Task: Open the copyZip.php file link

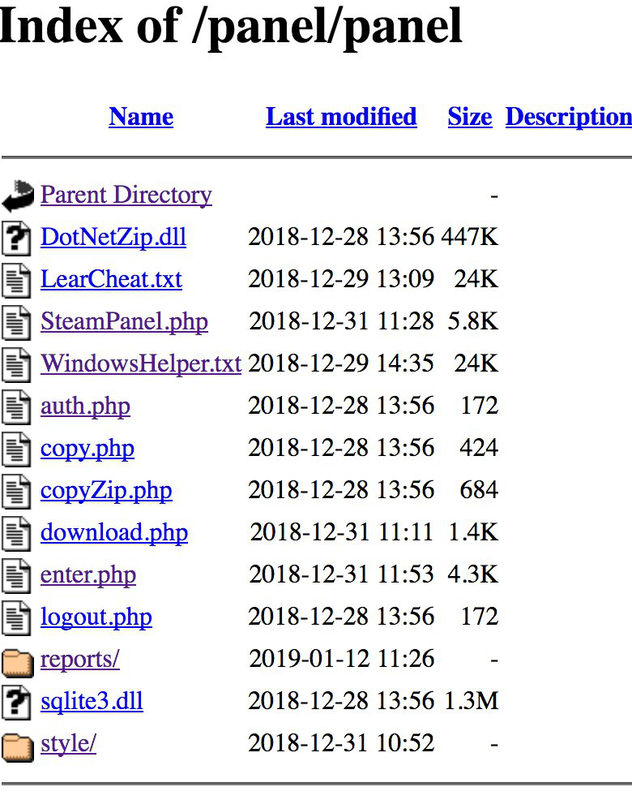Action: [x=106, y=491]
